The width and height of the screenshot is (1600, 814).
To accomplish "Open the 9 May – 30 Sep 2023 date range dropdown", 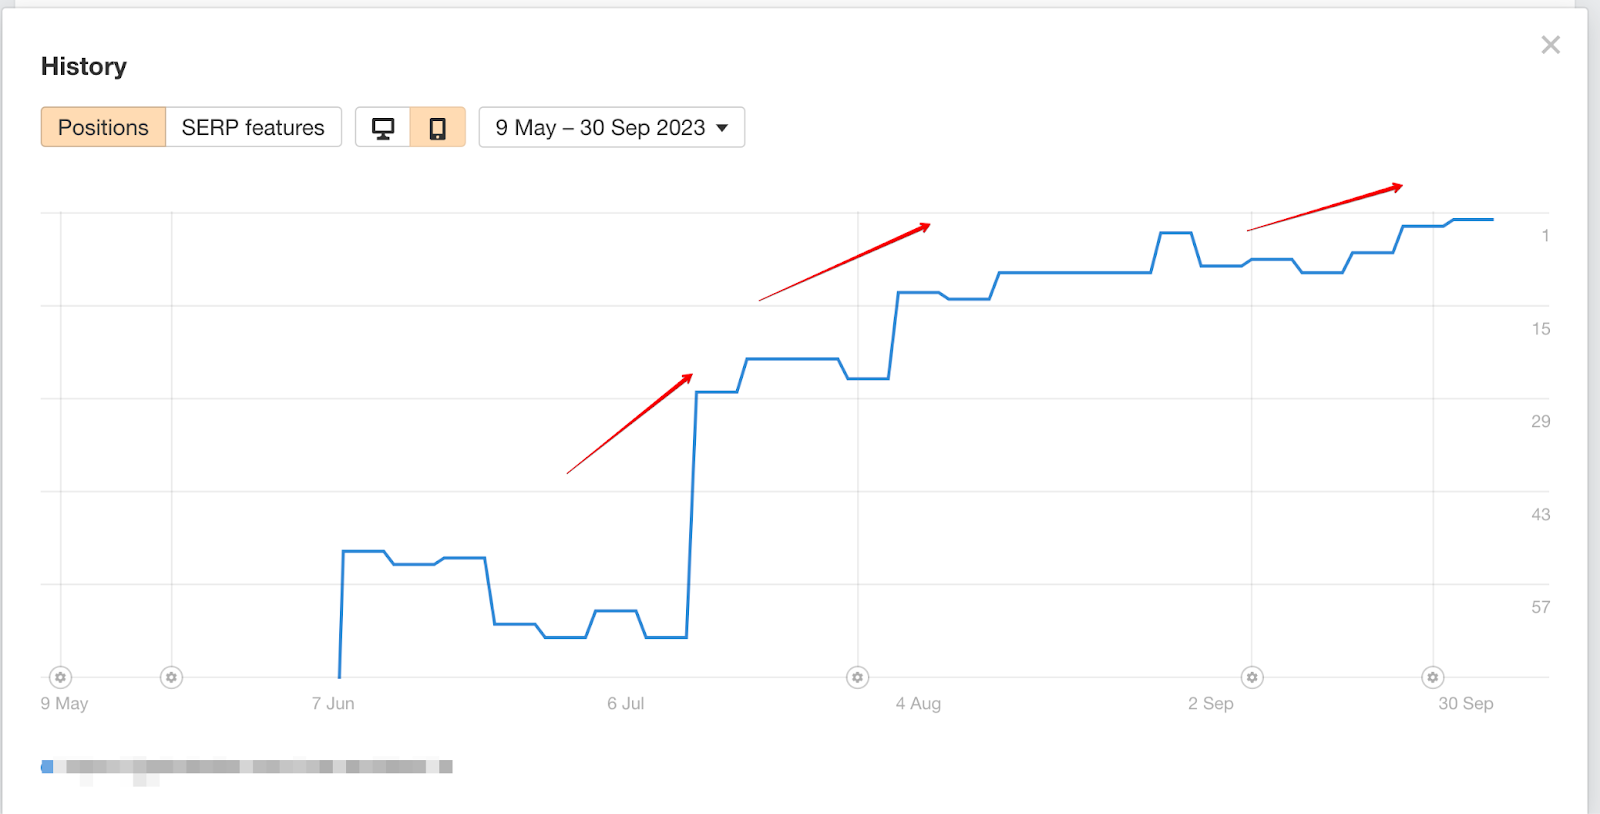I will click(612, 127).
